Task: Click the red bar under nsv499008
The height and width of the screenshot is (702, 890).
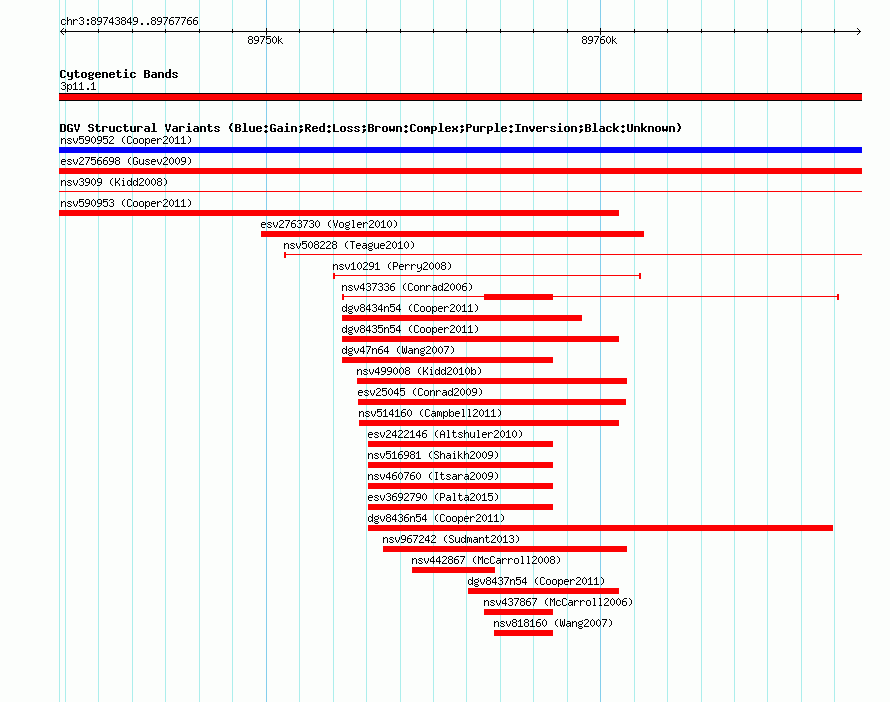Action: [x=492, y=381]
